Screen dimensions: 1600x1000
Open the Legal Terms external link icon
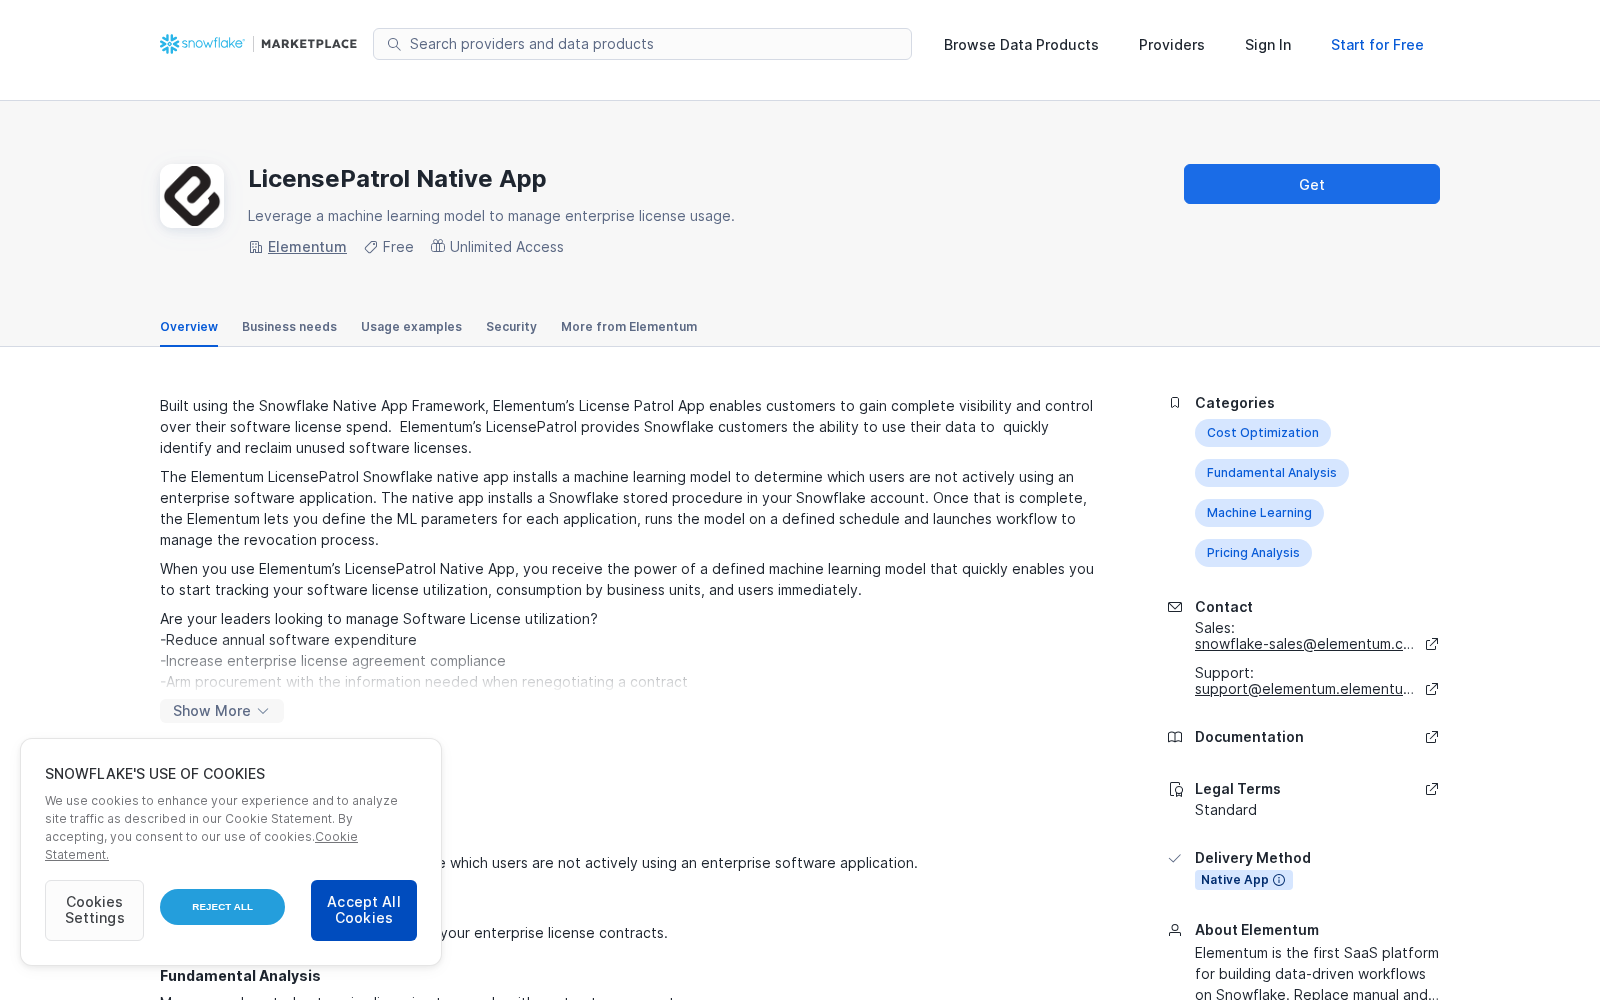[1432, 789]
